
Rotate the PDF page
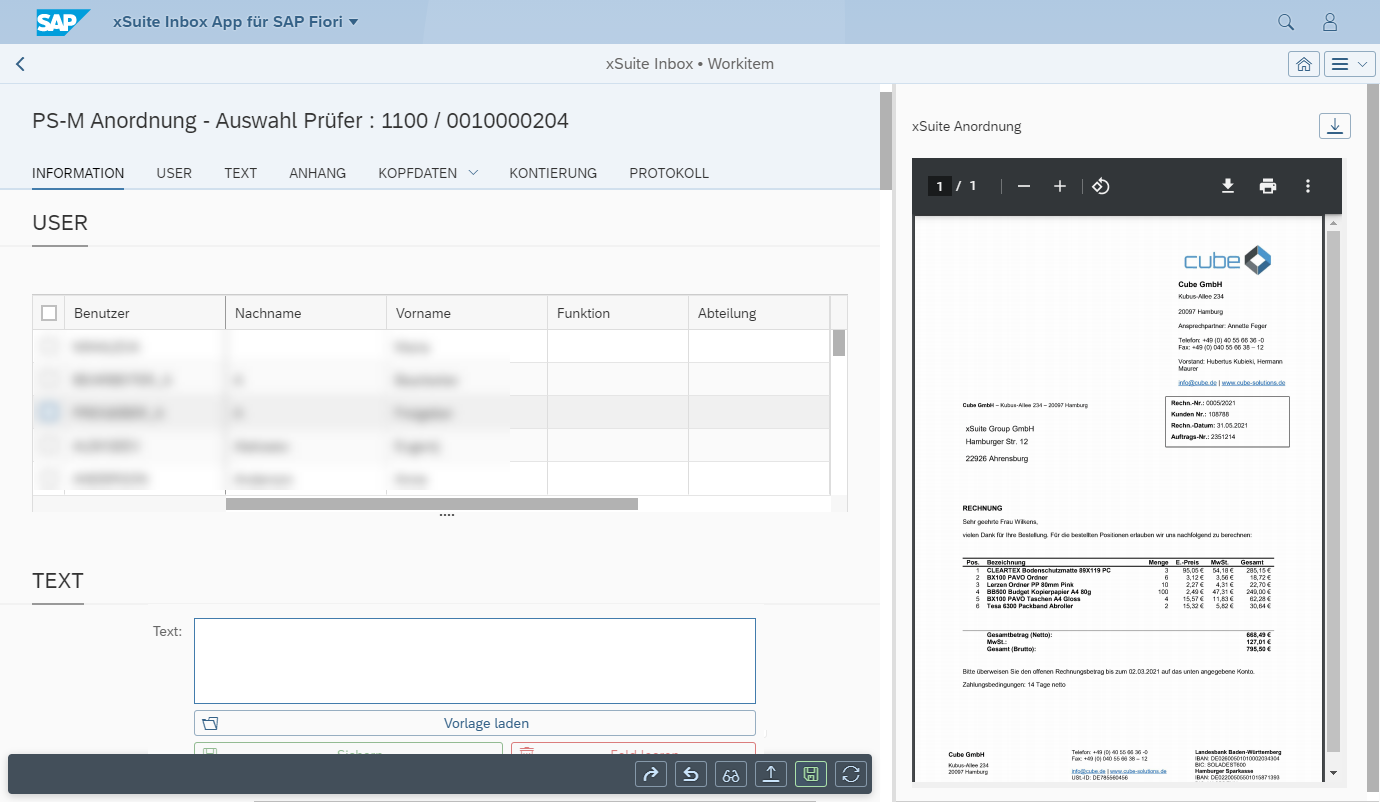pos(1100,186)
